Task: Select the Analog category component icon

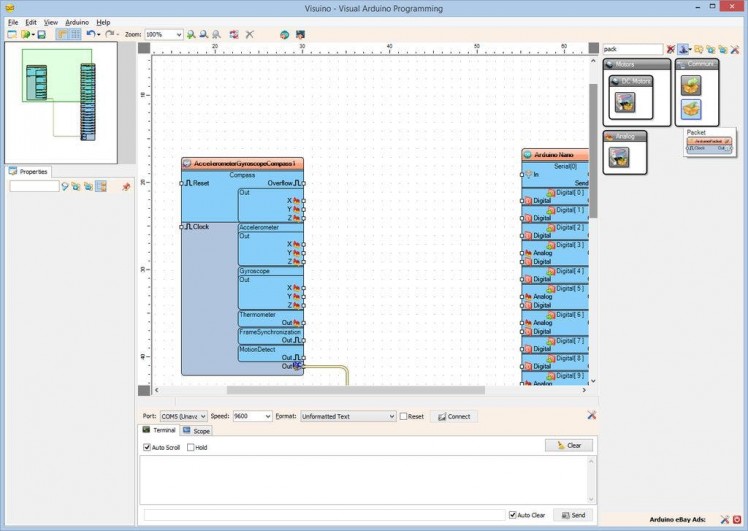Action: (620, 156)
